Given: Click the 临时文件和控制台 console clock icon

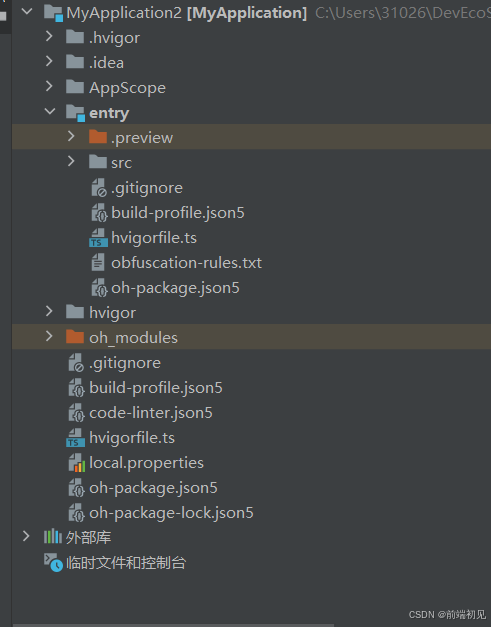Looking at the screenshot, I should pos(53,562).
